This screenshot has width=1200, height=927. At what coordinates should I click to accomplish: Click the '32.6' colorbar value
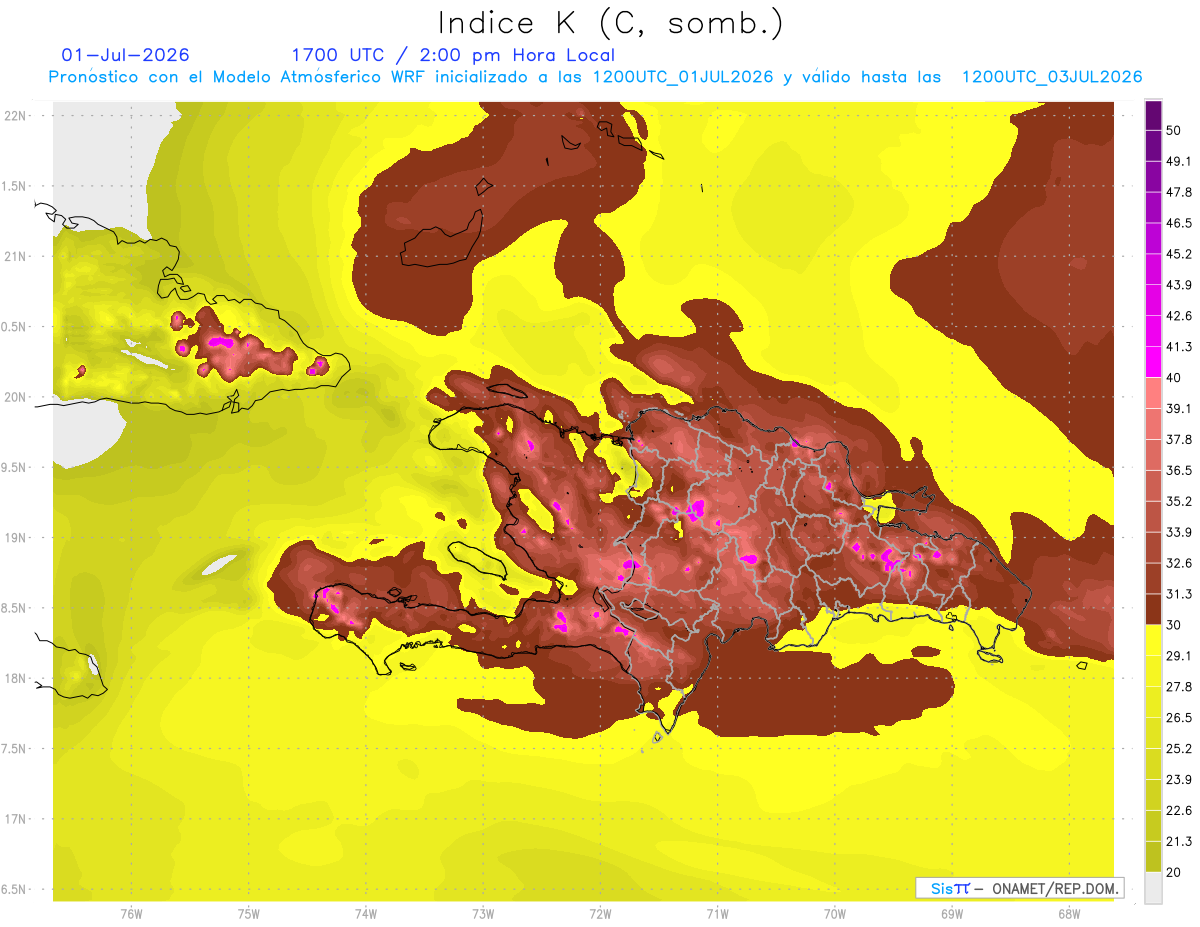[1180, 563]
